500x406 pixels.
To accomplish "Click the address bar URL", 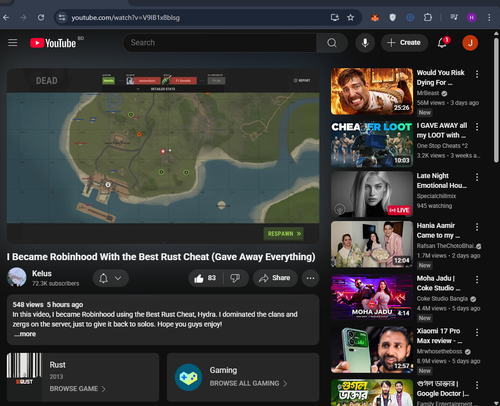I will [126, 18].
